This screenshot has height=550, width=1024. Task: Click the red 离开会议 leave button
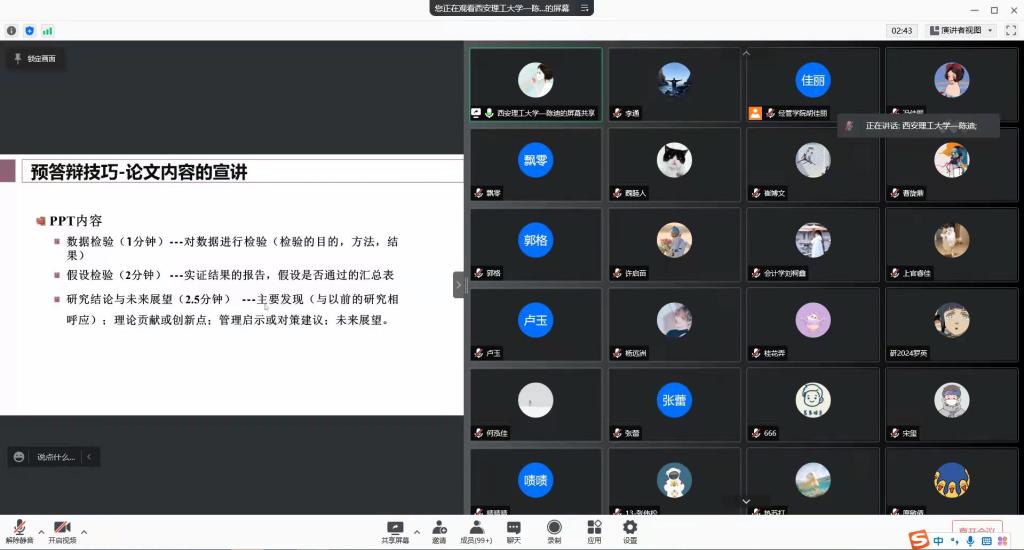[976, 530]
